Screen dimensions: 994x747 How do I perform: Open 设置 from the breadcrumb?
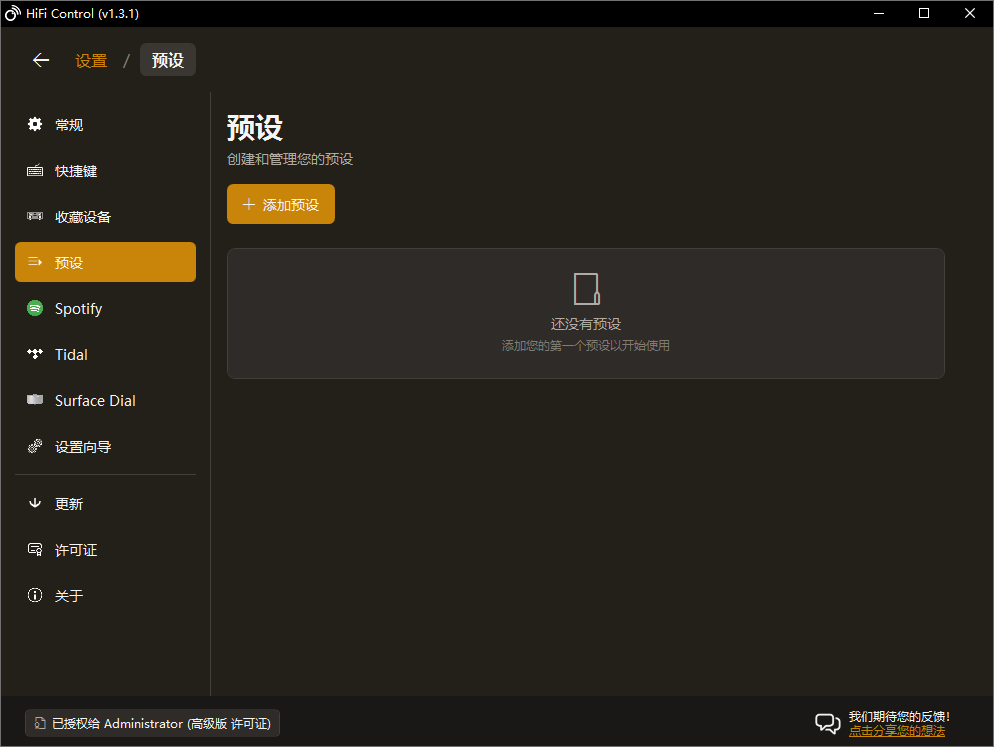pyautogui.click(x=90, y=60)
